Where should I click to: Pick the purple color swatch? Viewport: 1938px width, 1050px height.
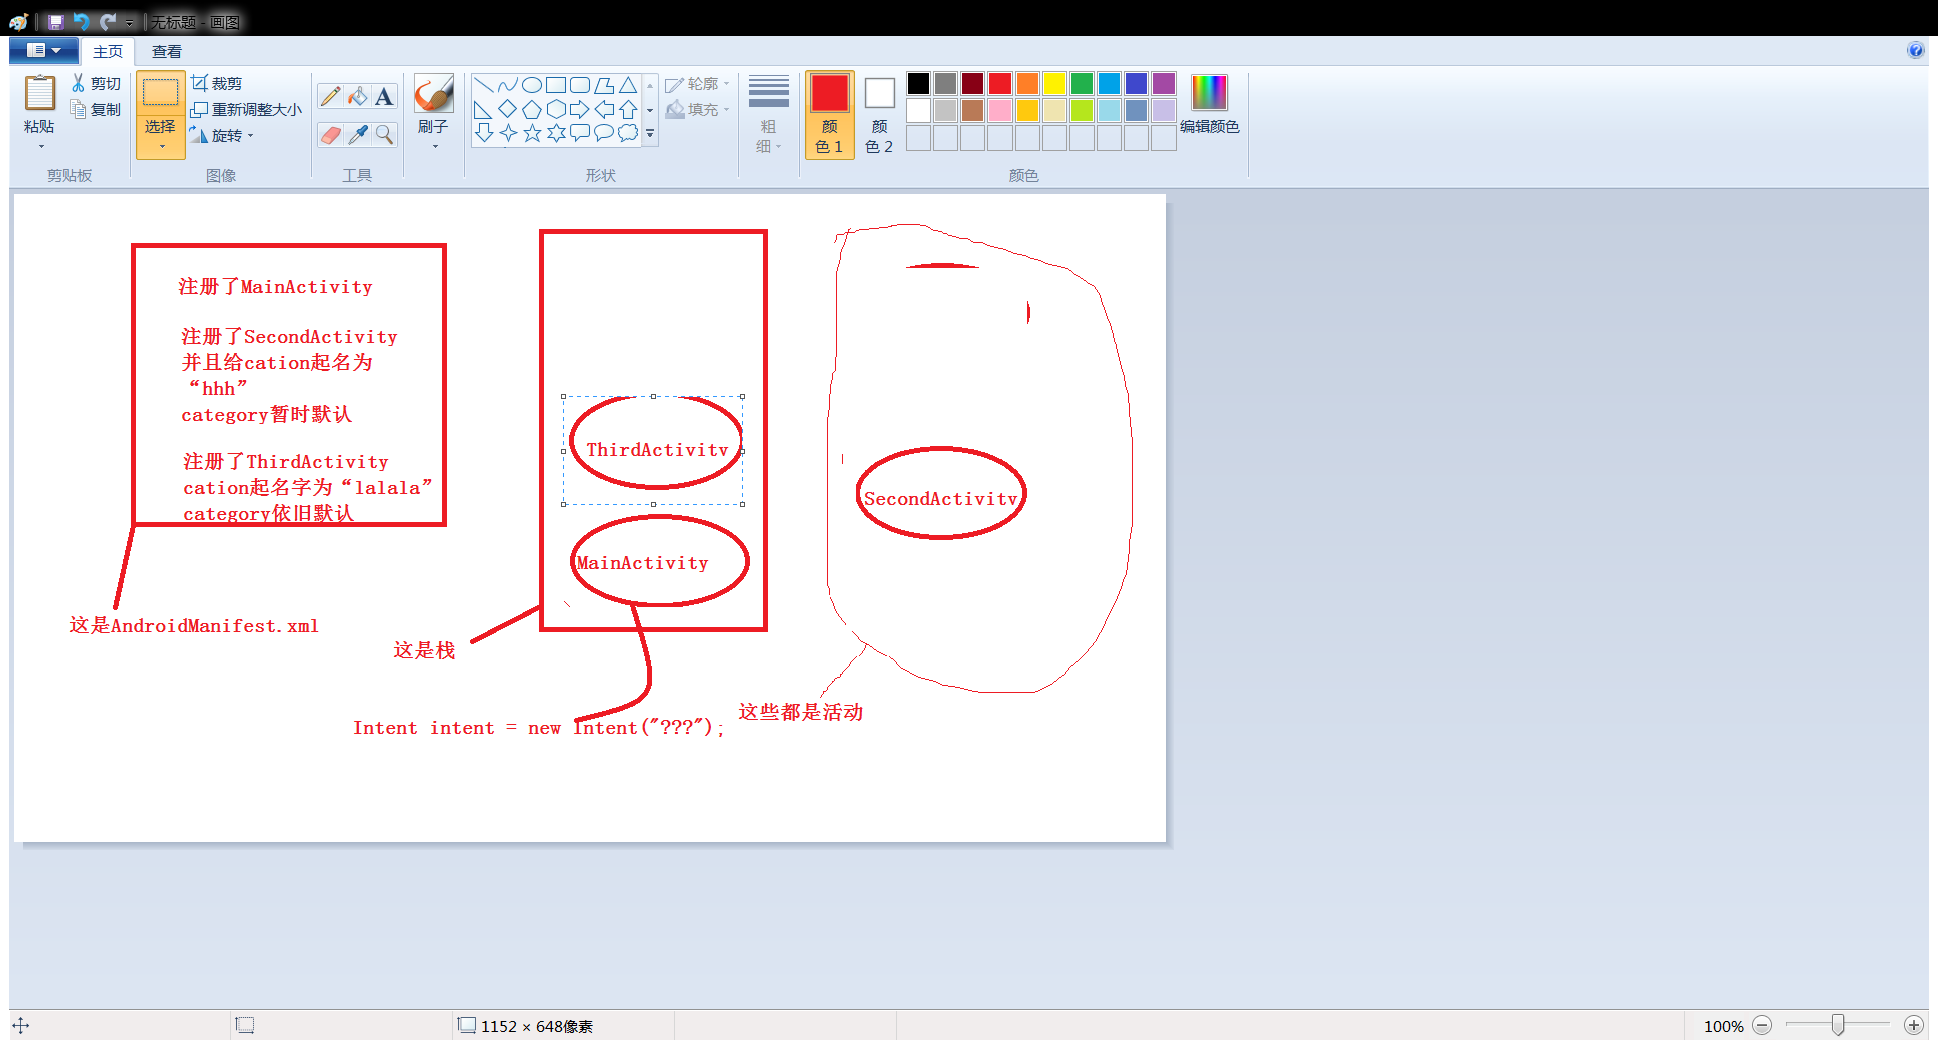pos(1164,83)
